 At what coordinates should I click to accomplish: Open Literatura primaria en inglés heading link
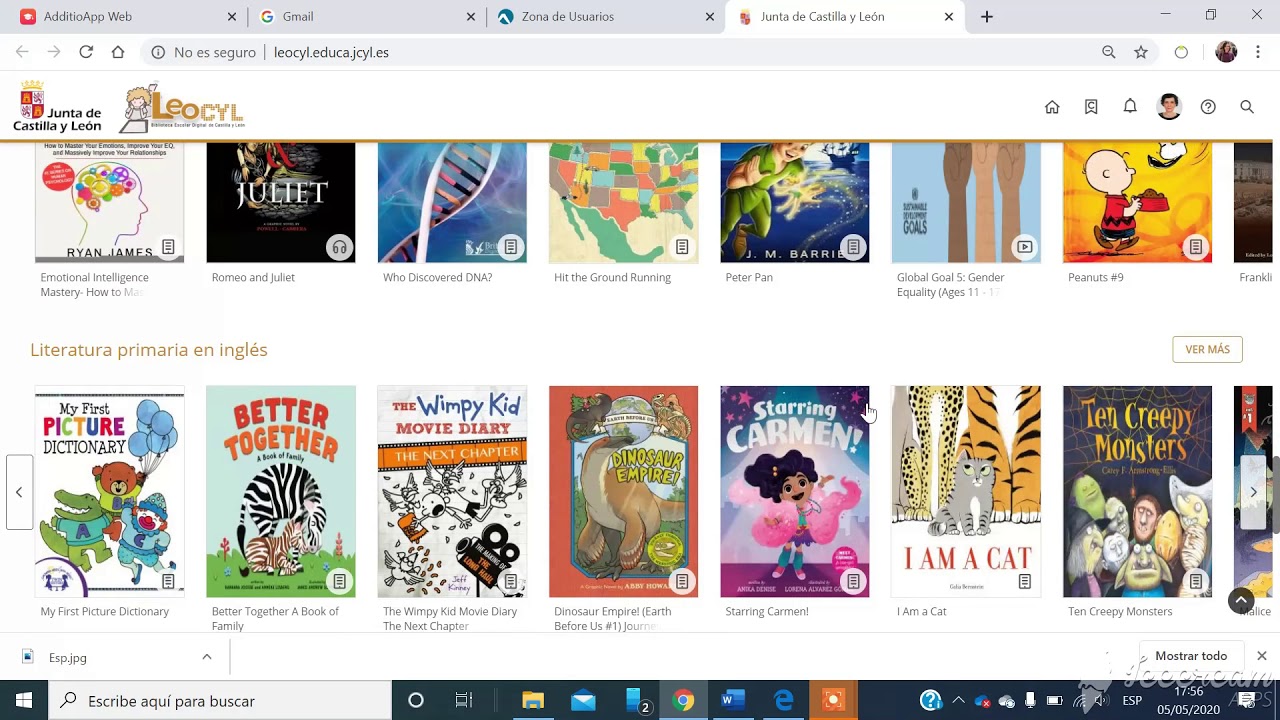149,349
